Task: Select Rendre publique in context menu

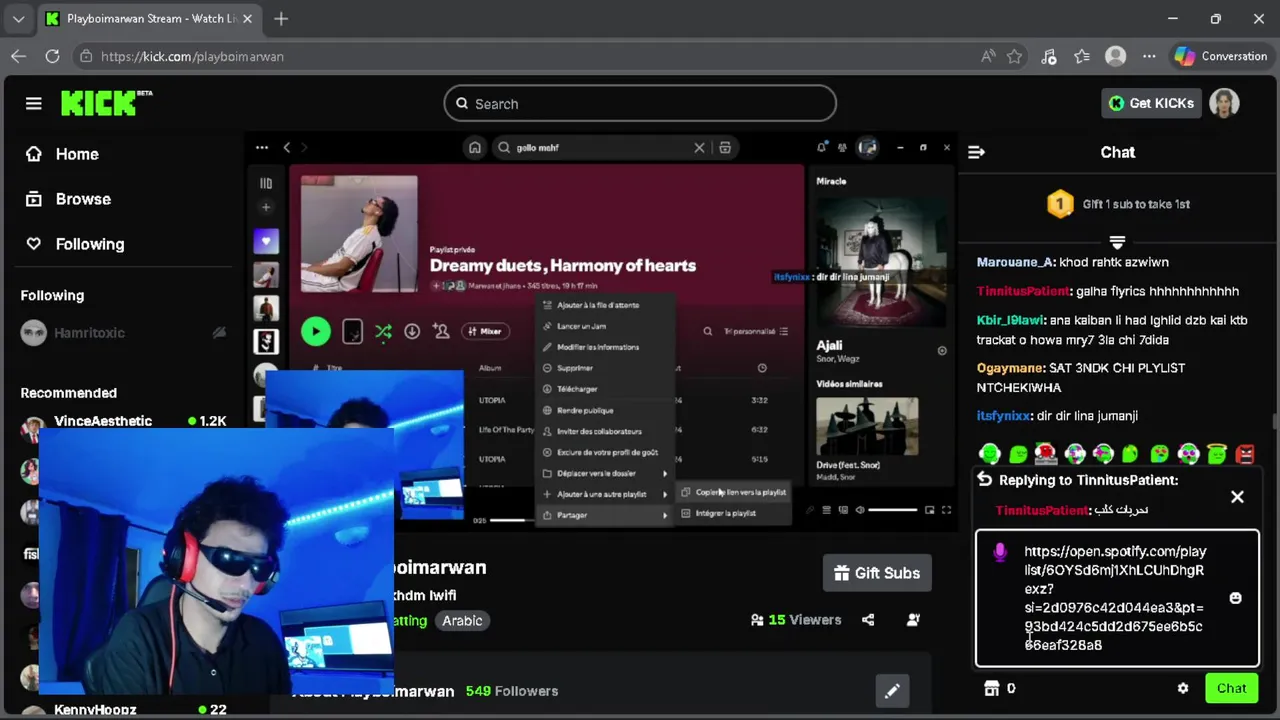Action: [x=604, y=410]
